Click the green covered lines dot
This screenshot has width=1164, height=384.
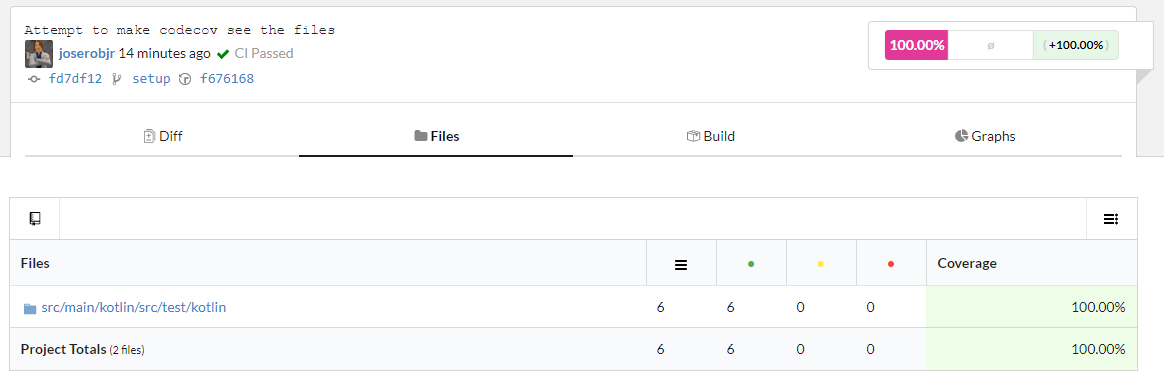click(751, 264)
